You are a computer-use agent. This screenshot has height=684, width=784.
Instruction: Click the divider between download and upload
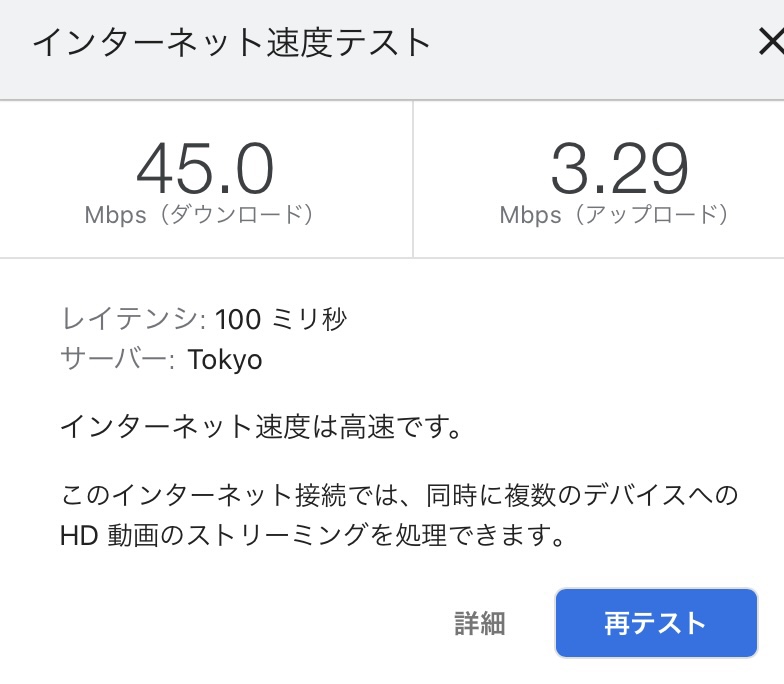tap(413, 178)
